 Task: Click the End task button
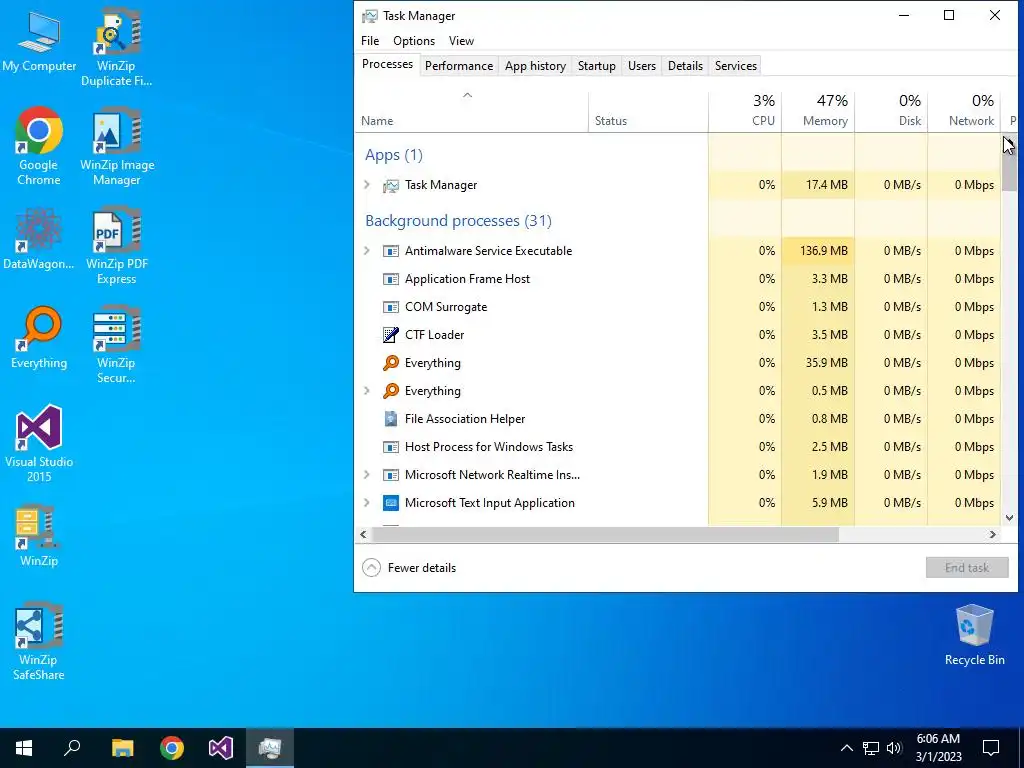967,568
